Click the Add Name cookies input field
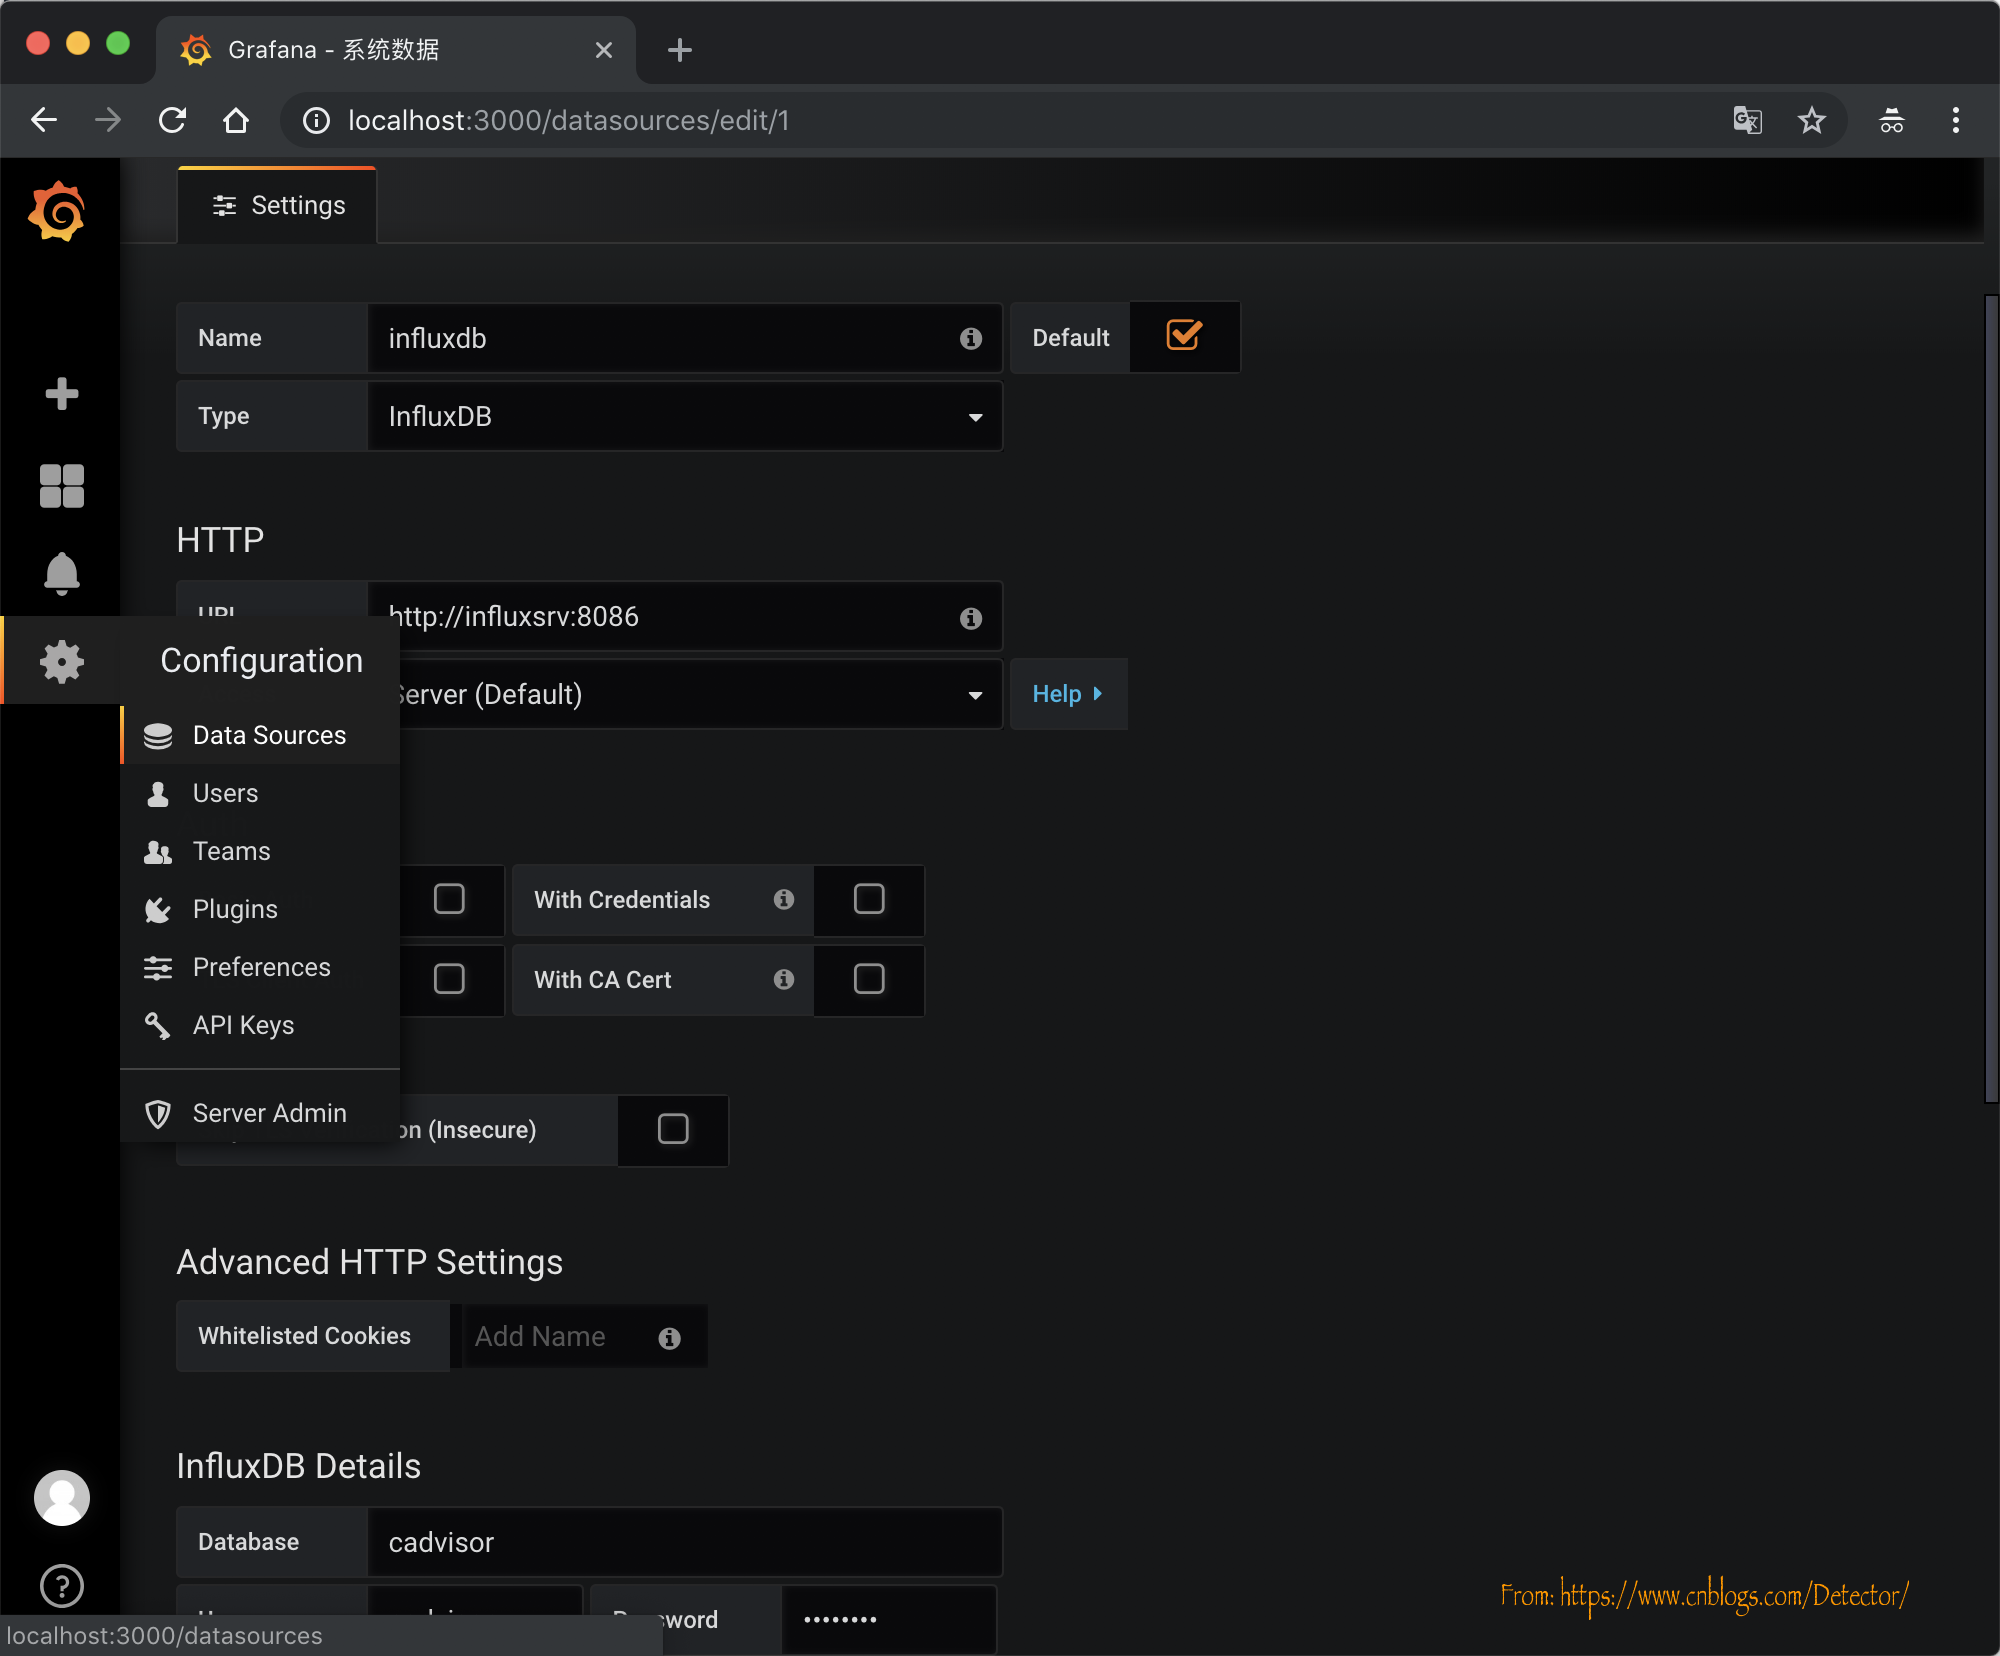 (560, 1336)
